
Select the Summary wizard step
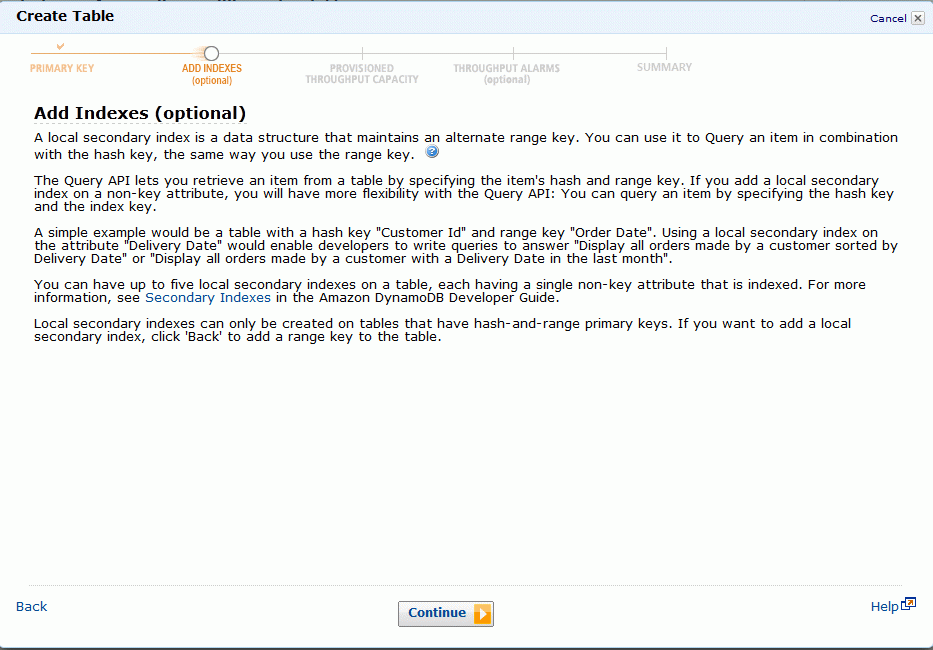664,67
